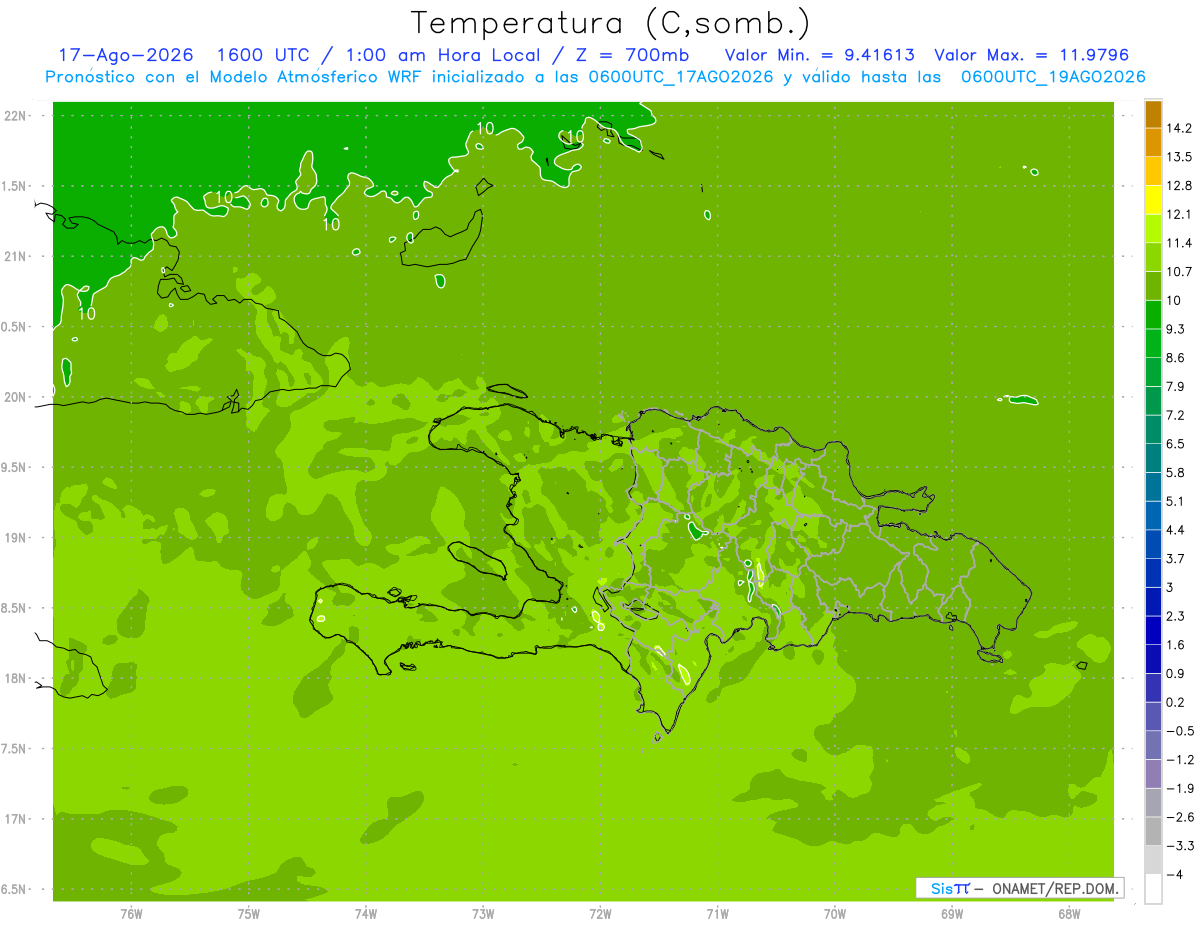Pick the green swatch between 9.3 and 10
Image resolution: width=1200 pixels, height=927 pixels.
[x=1153, y=315]
